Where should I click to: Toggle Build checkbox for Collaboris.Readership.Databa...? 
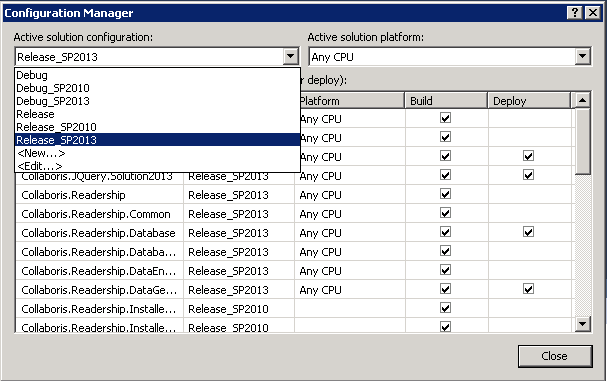(446, 251)
